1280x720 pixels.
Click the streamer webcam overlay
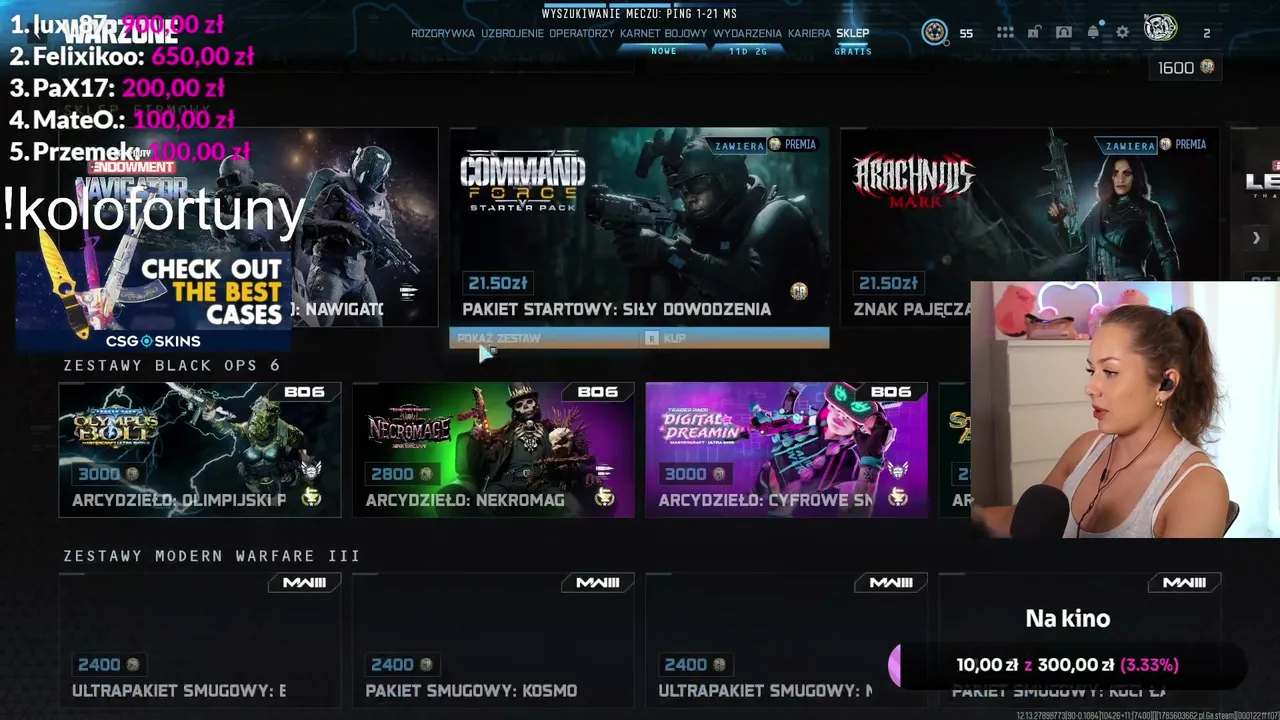(x=1125, y=410)
